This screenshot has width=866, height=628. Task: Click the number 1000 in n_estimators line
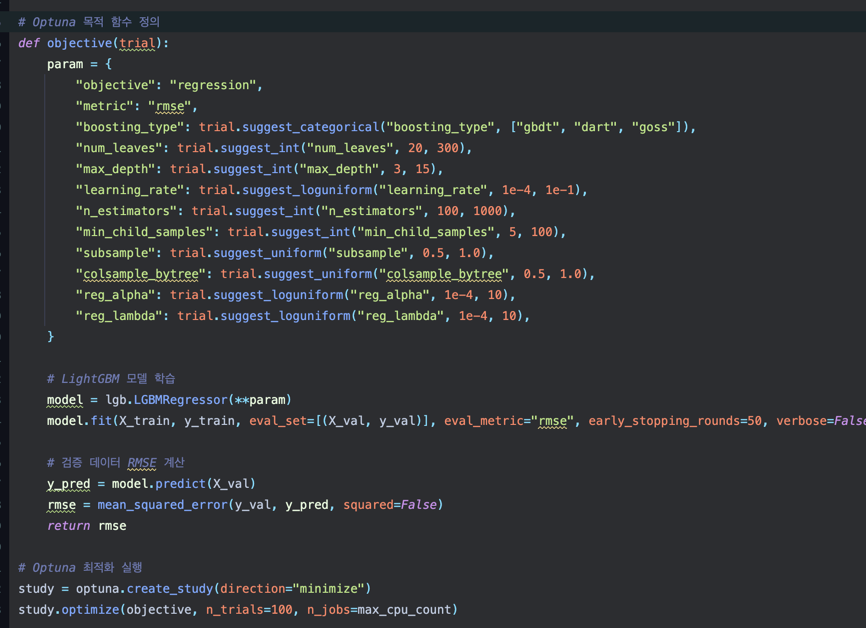click(488, 211)
